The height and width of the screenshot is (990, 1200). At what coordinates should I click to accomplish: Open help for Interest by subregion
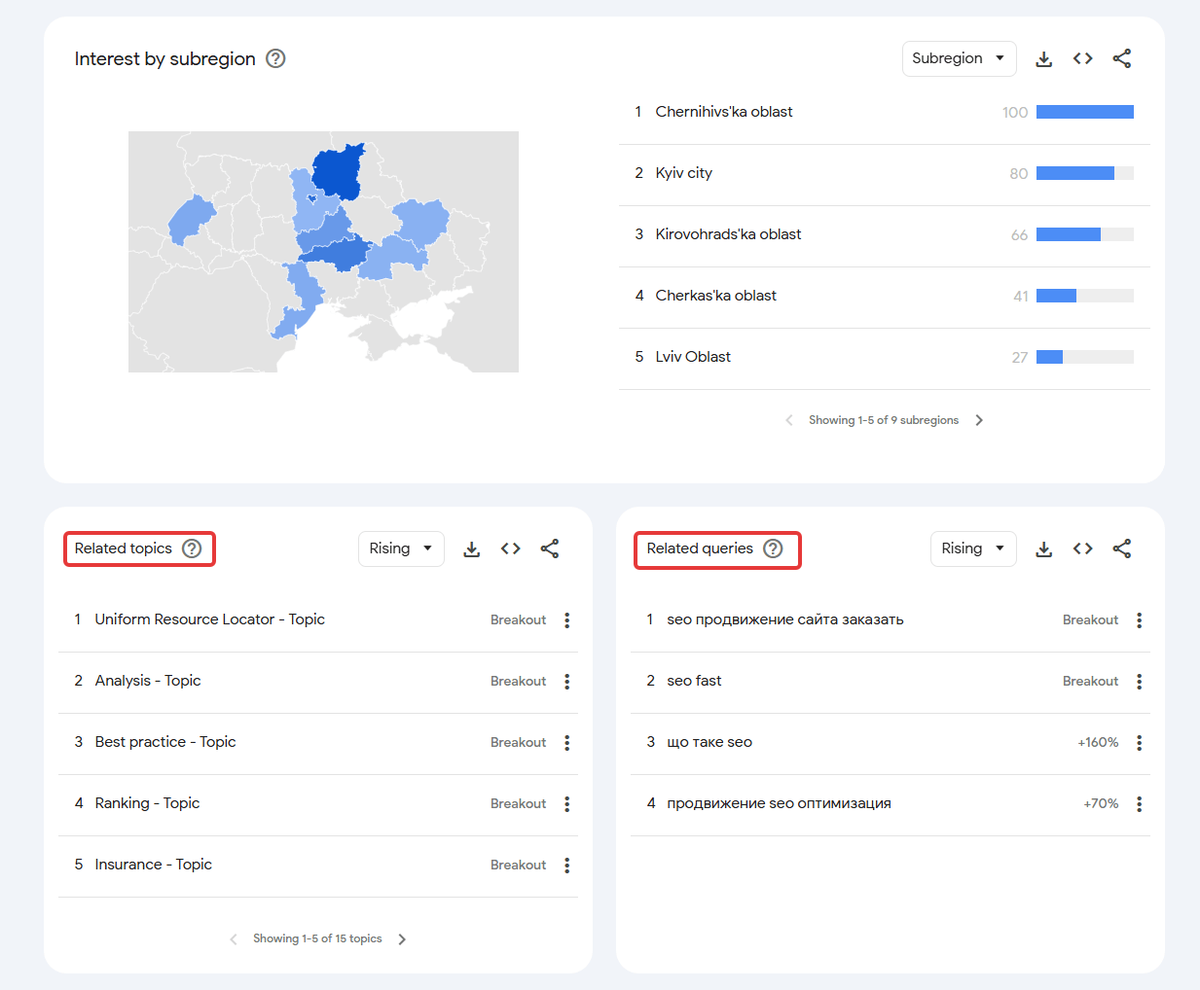click(276, 59)
